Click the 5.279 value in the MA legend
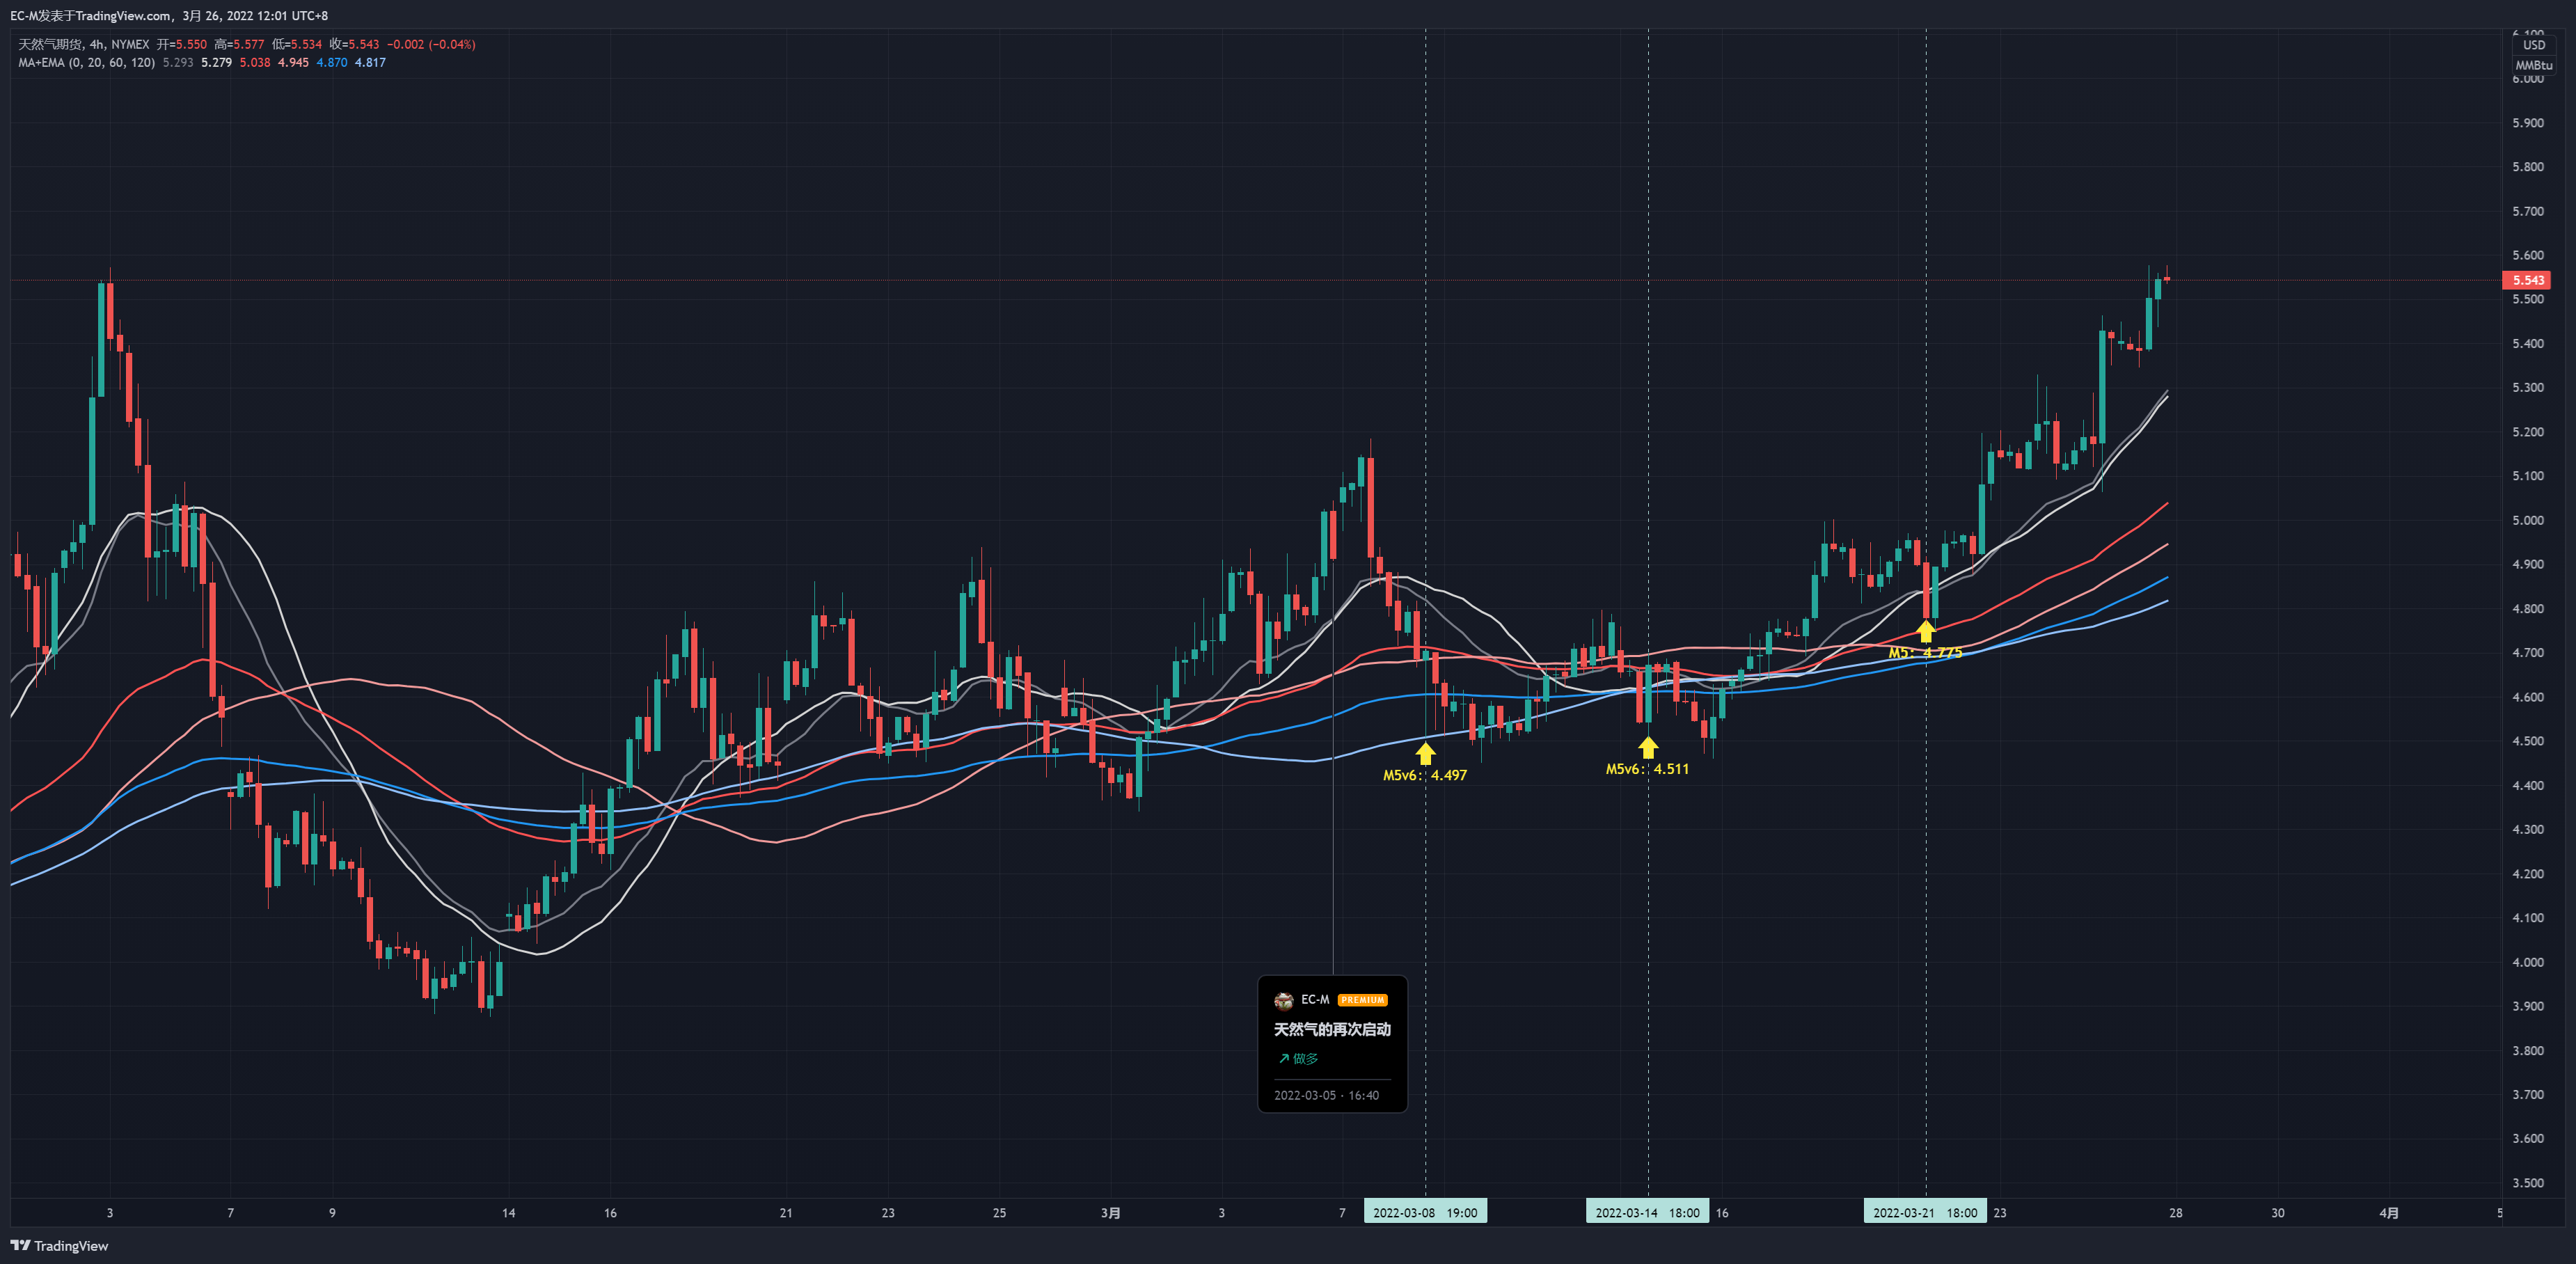 216,62
